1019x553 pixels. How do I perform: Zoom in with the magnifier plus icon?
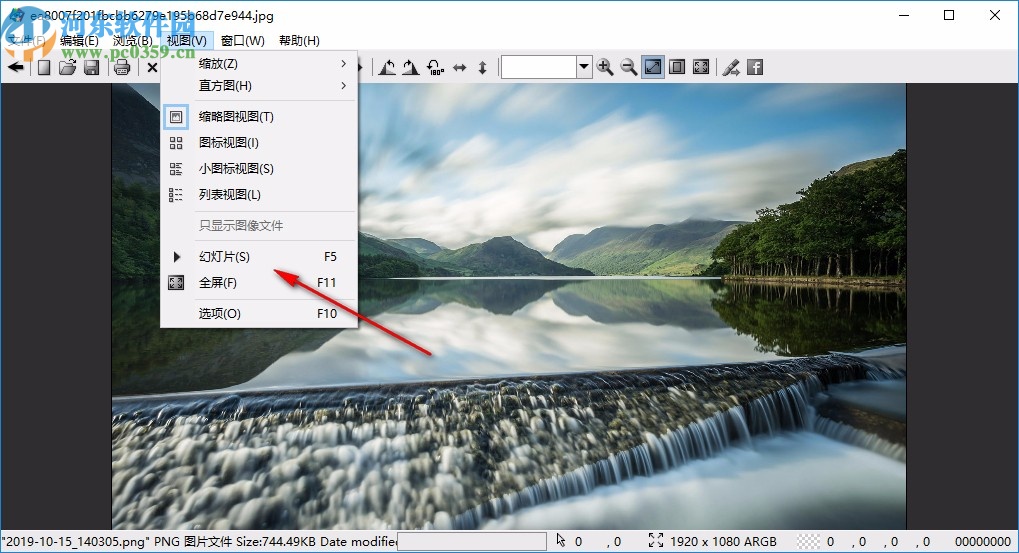[x=605, y=67]
